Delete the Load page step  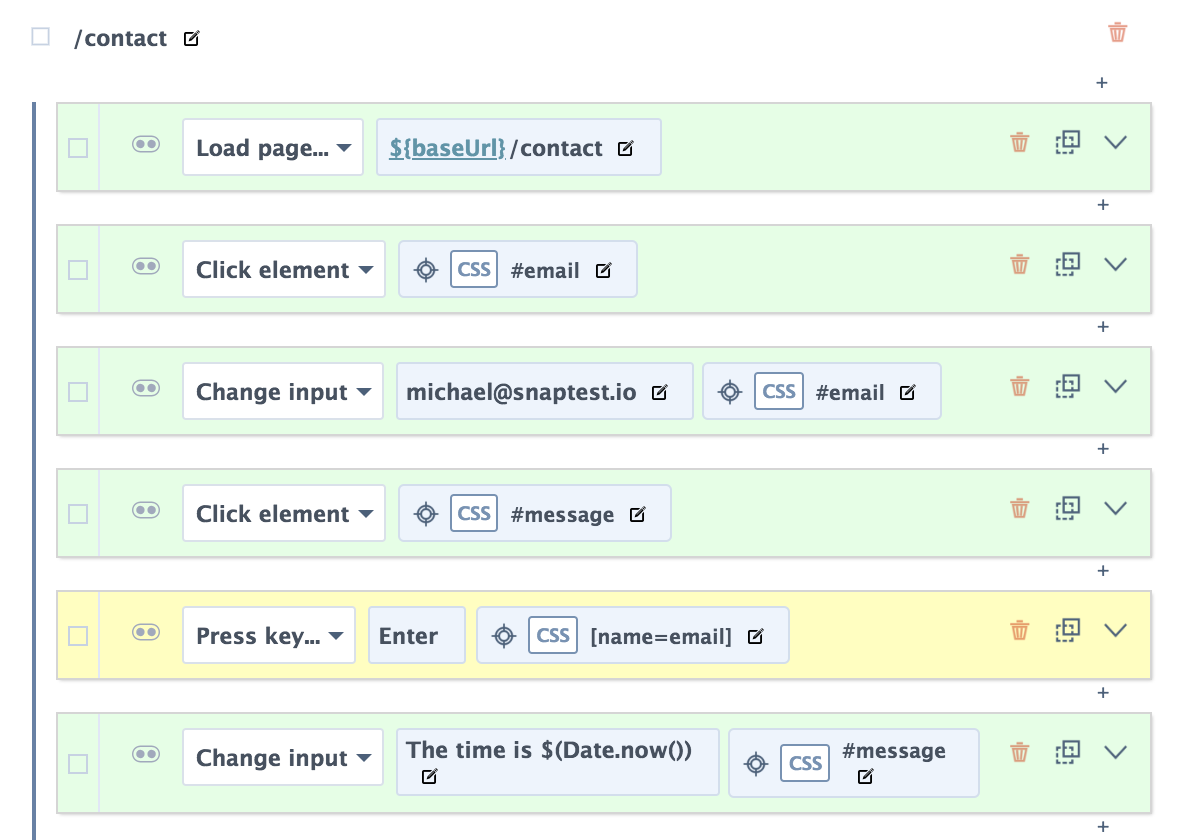(x=1019, y=142)
